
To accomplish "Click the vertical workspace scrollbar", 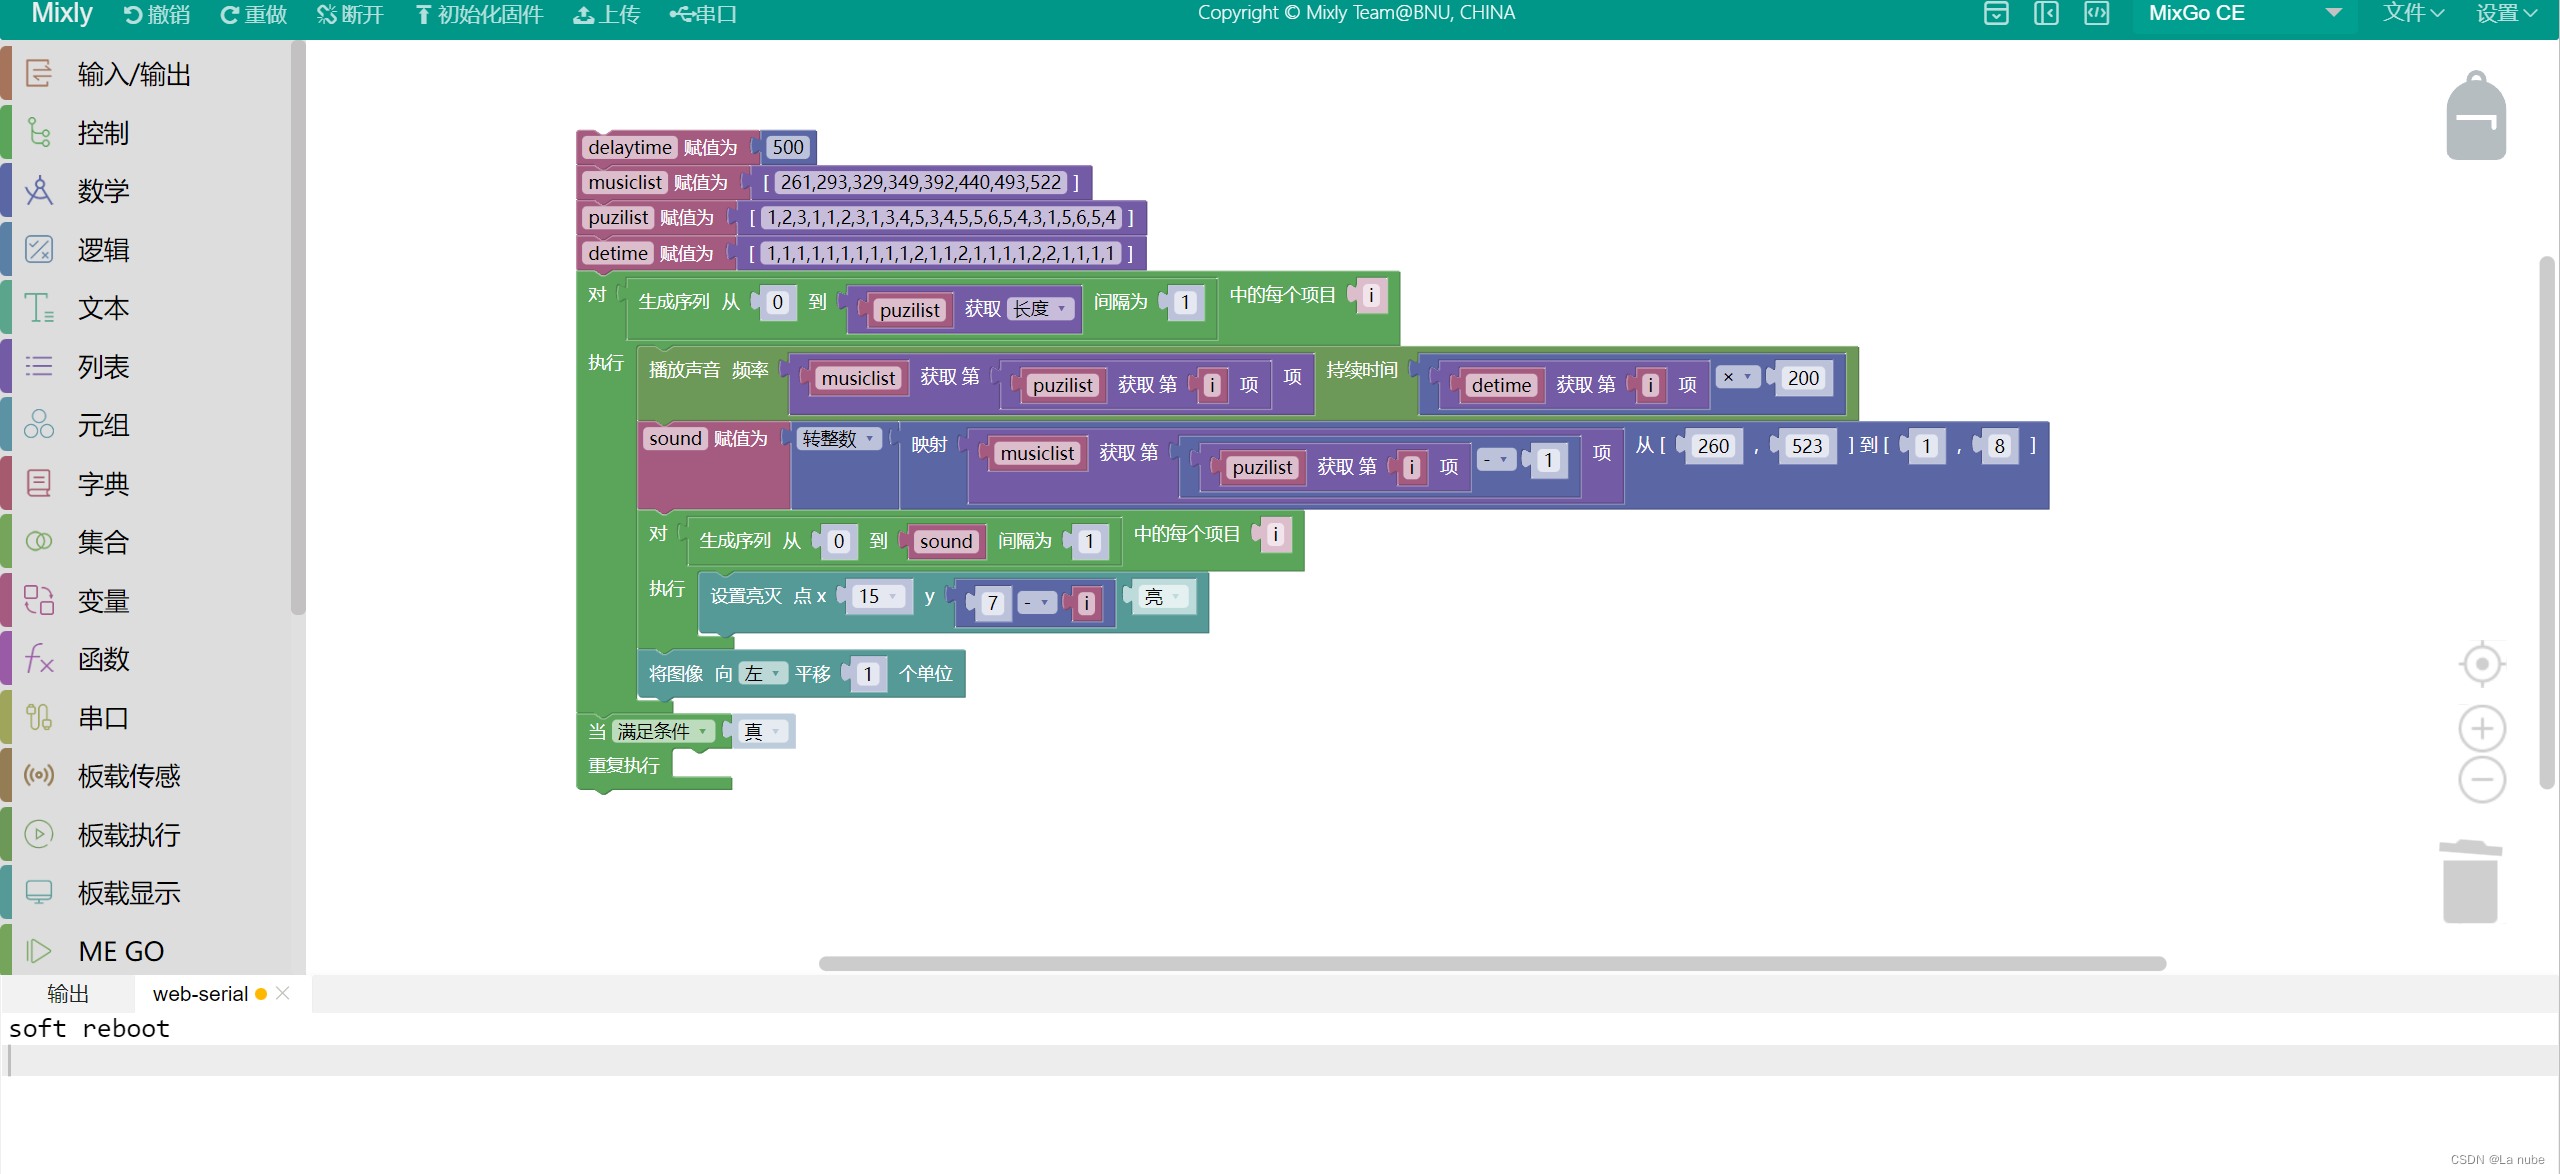I will click(2546, 523).
